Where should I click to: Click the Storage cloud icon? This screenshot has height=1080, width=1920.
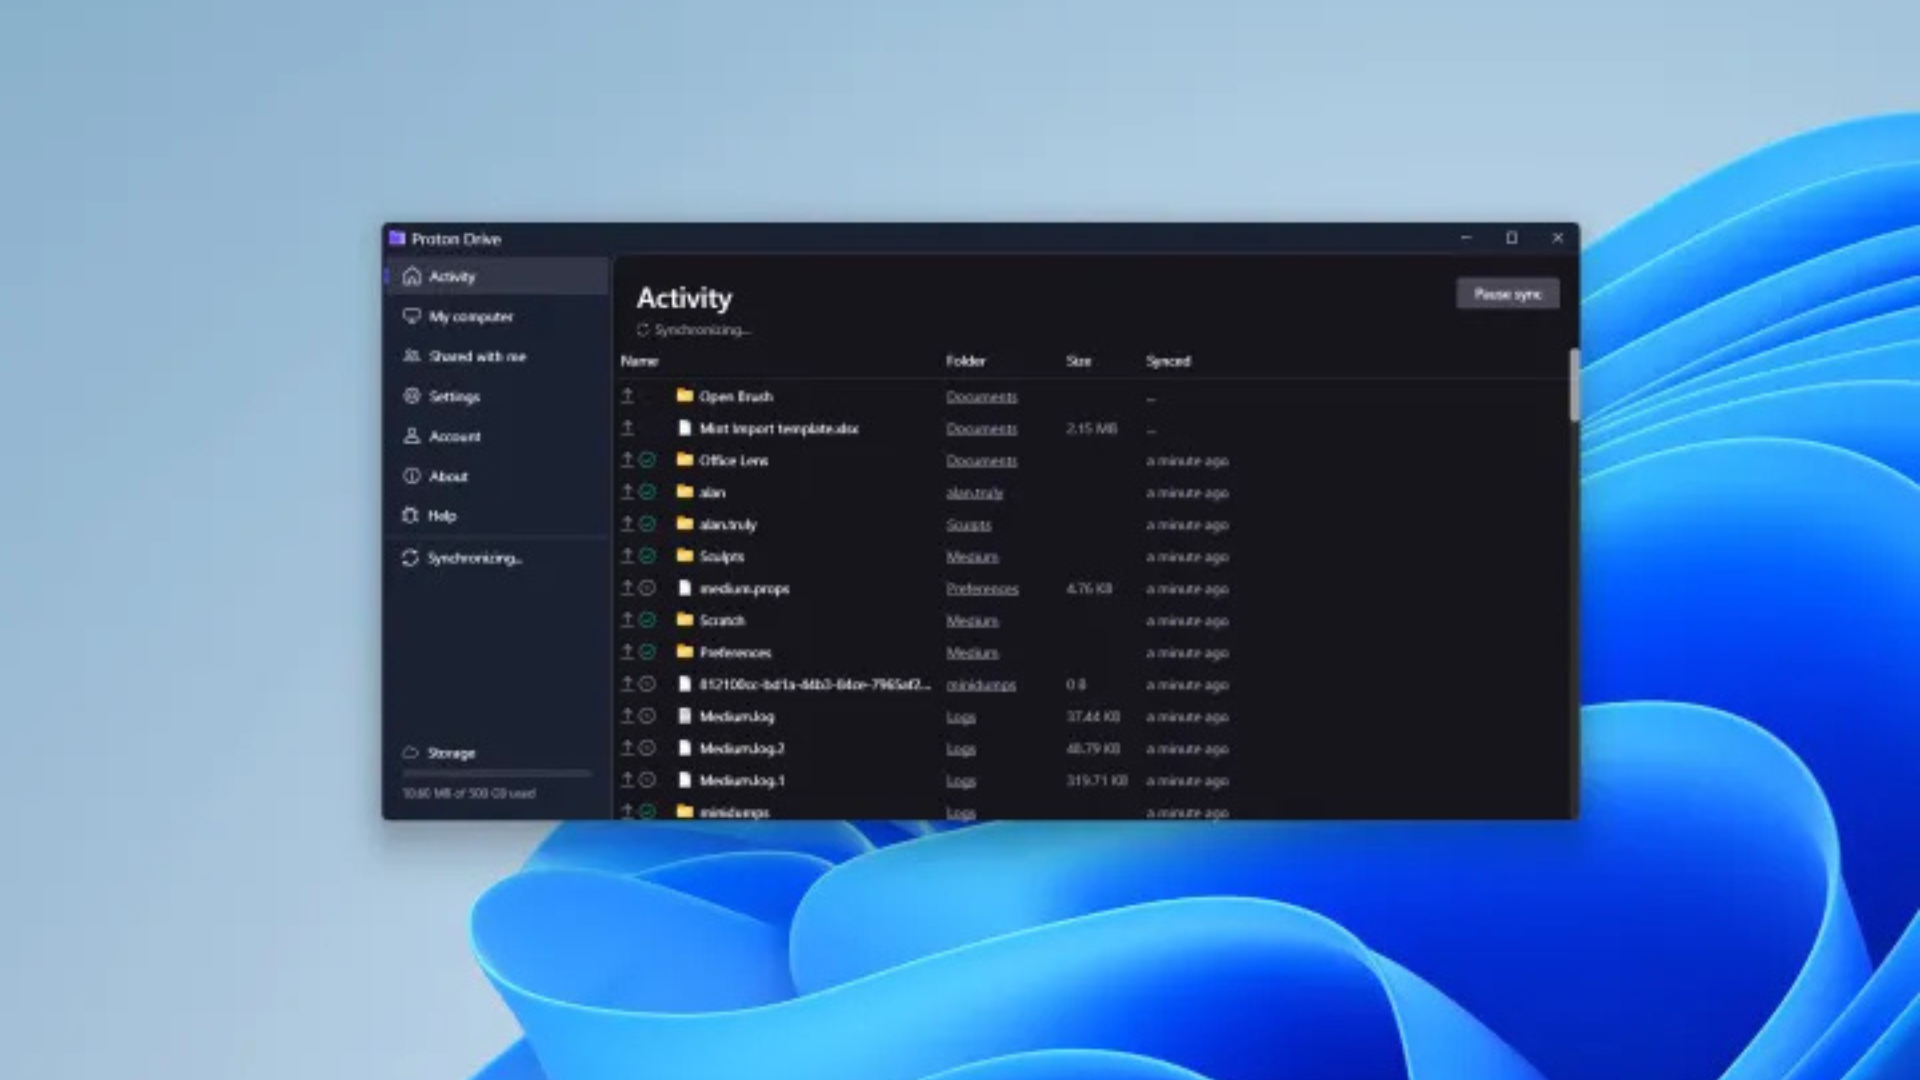click(410, 752)
